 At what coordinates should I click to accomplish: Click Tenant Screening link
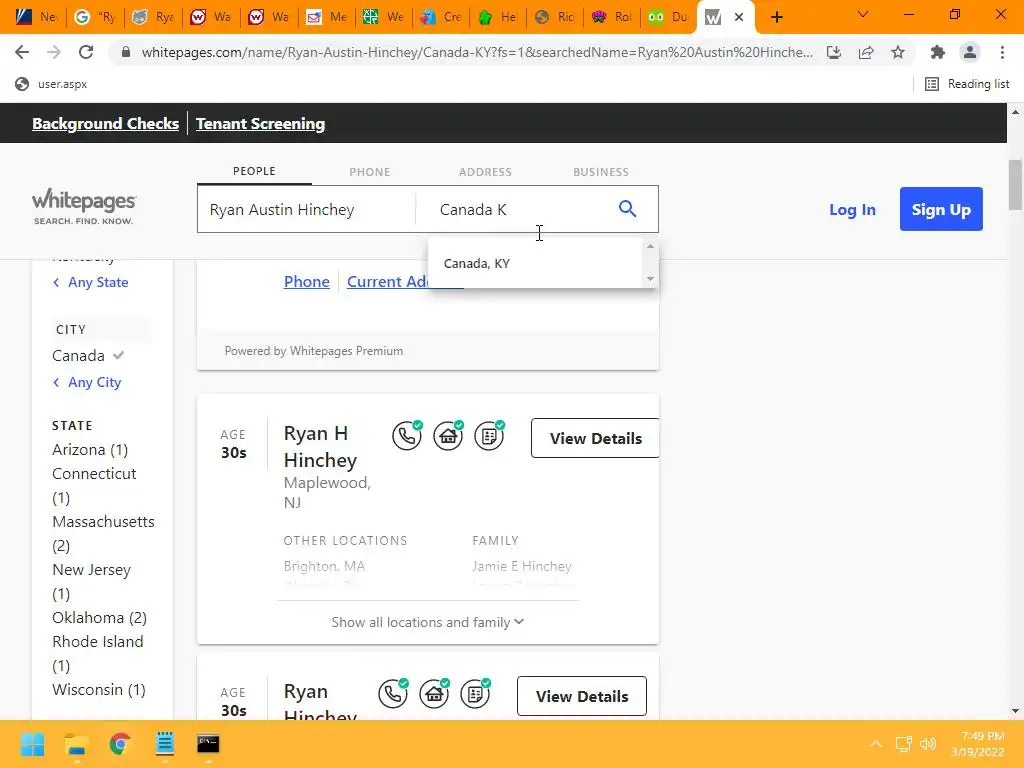pos(261,123)
